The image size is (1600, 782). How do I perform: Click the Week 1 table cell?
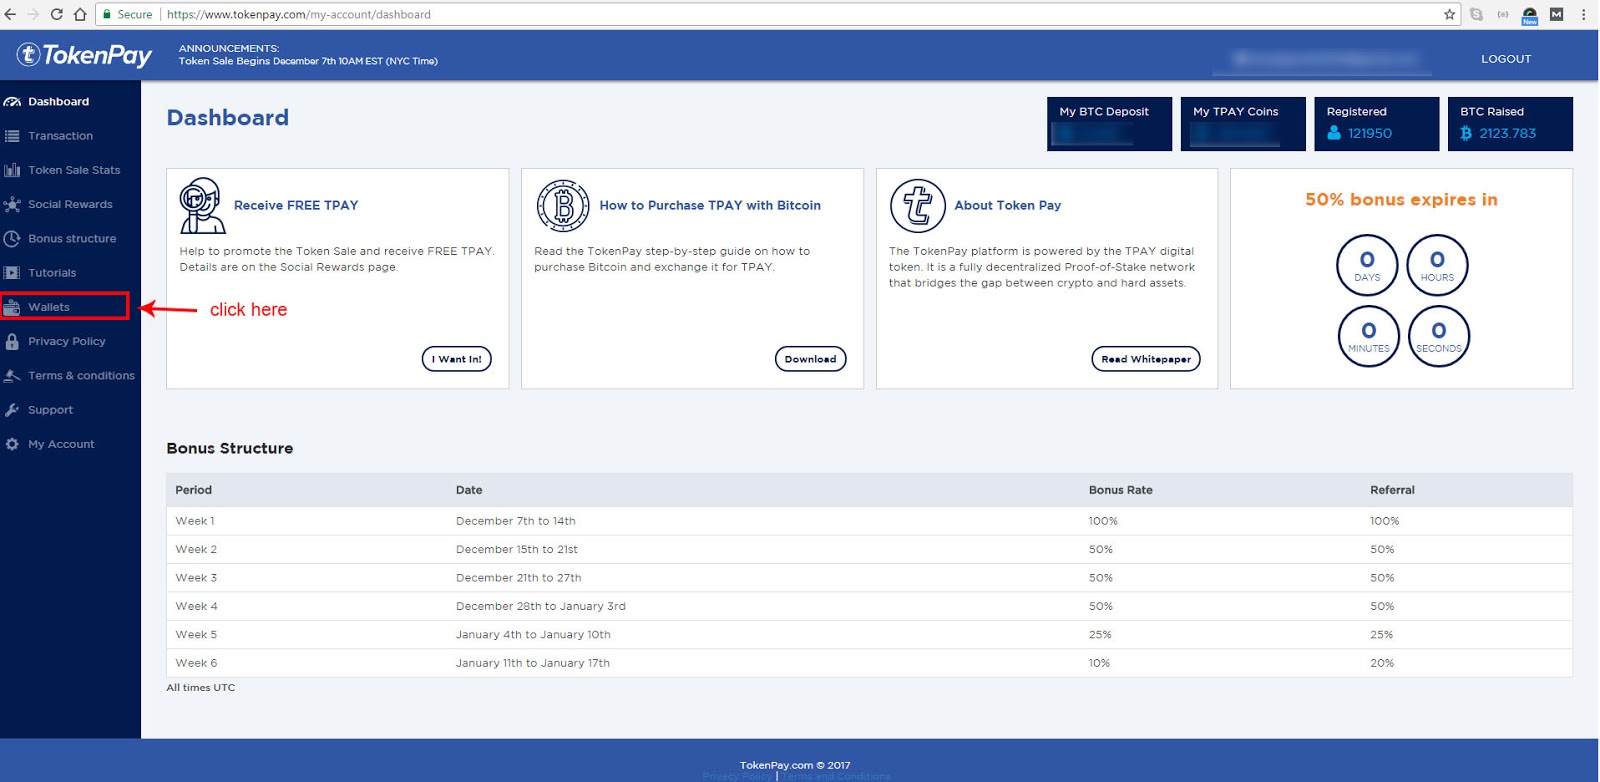(x=195, y=521)
